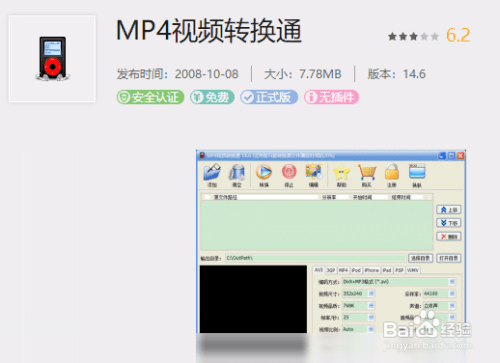This screenshot has height=363, width=500.
Task: Click the teal 免费 free badge
Action: [212, 97]
